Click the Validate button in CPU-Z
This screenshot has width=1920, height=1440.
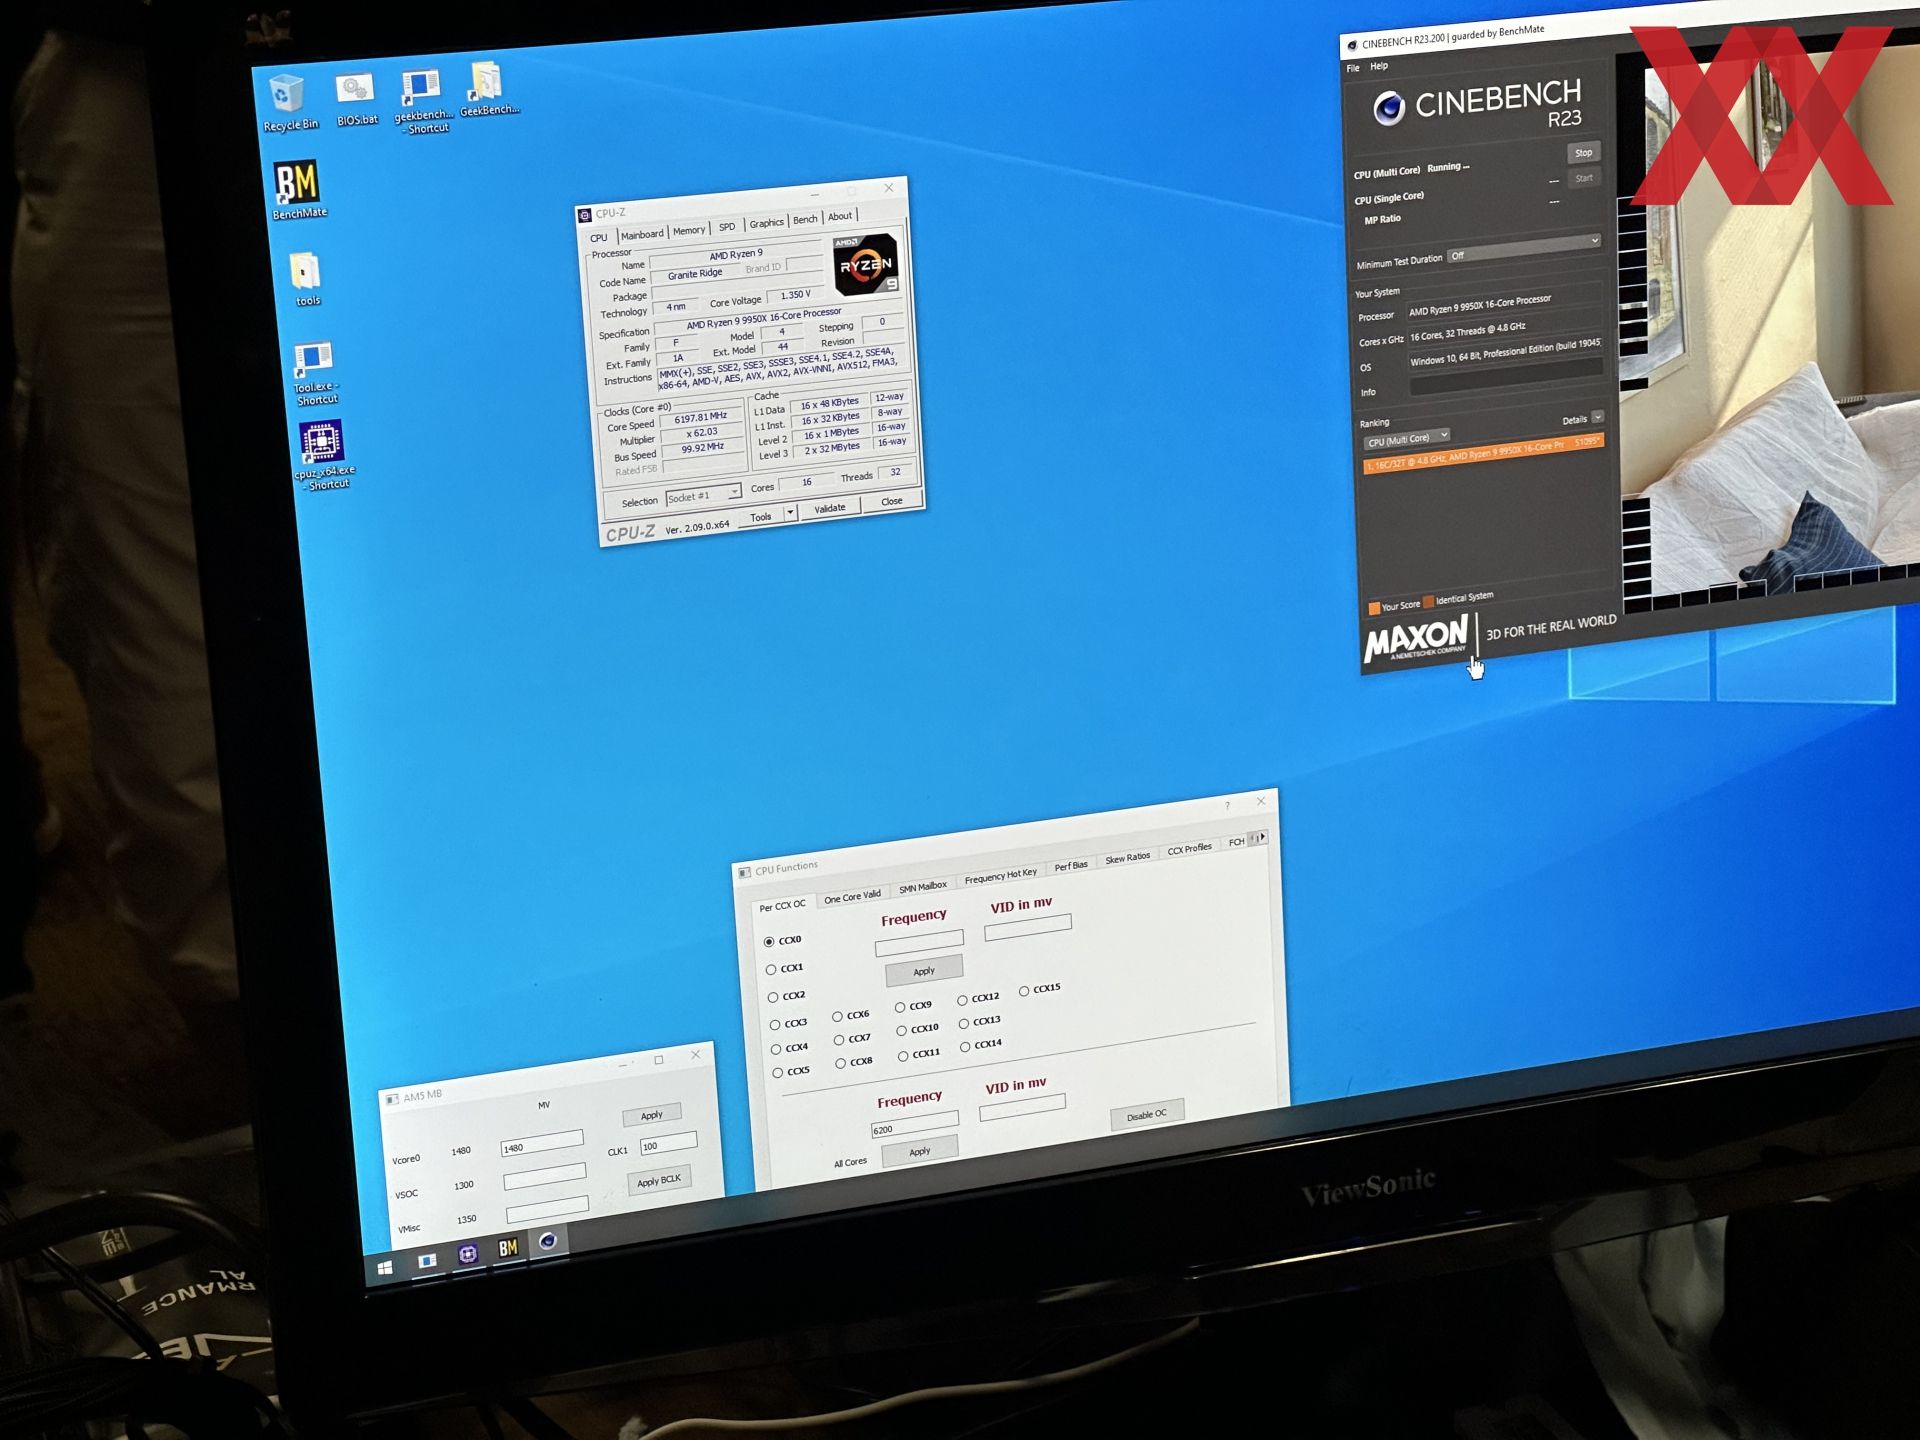click(830, 508)
